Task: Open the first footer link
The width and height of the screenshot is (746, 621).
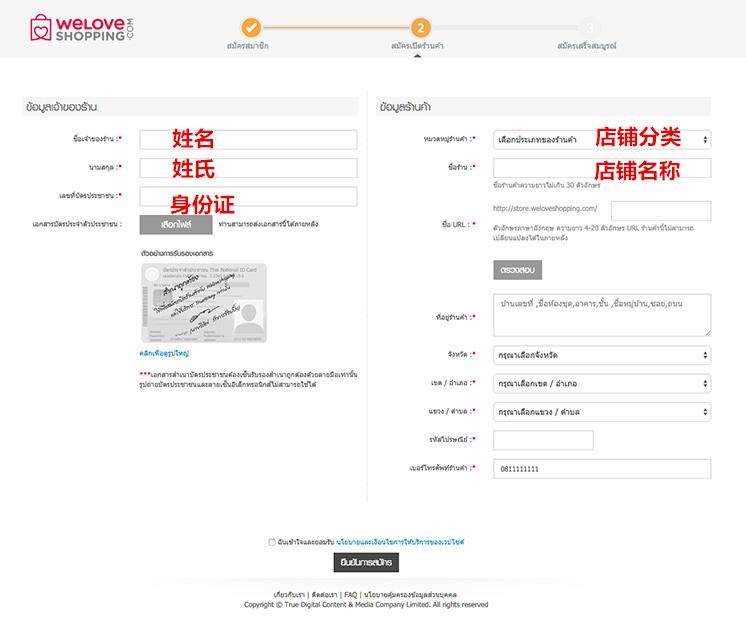Action: (289, 595)
